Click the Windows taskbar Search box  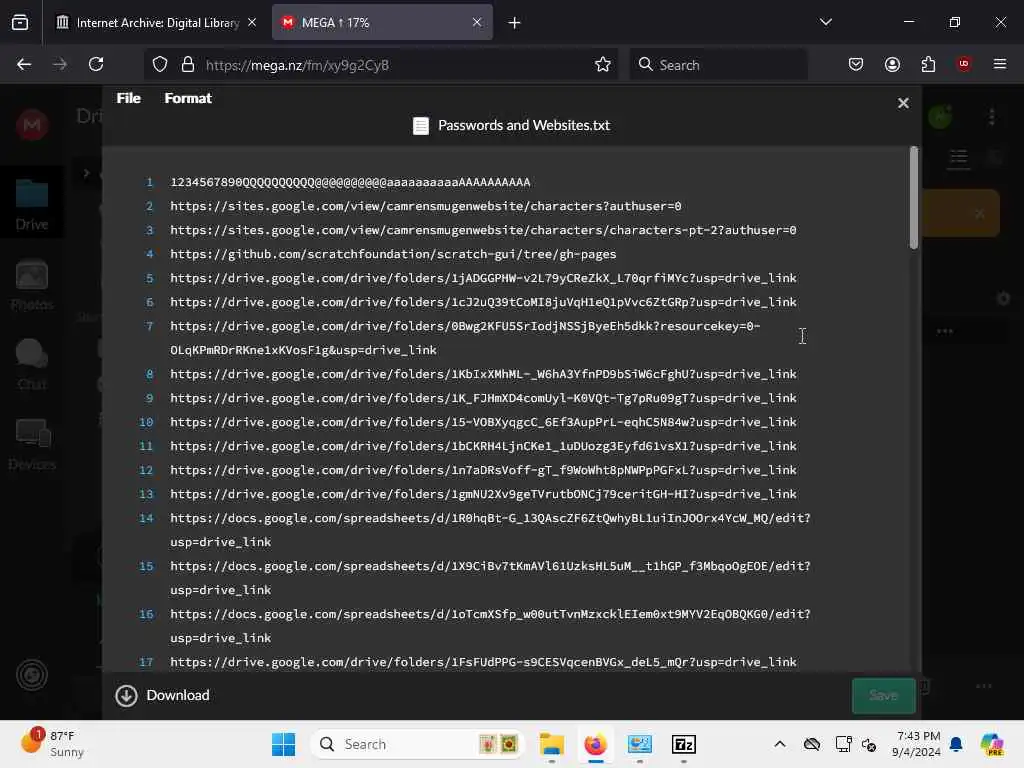pos(417,744)
